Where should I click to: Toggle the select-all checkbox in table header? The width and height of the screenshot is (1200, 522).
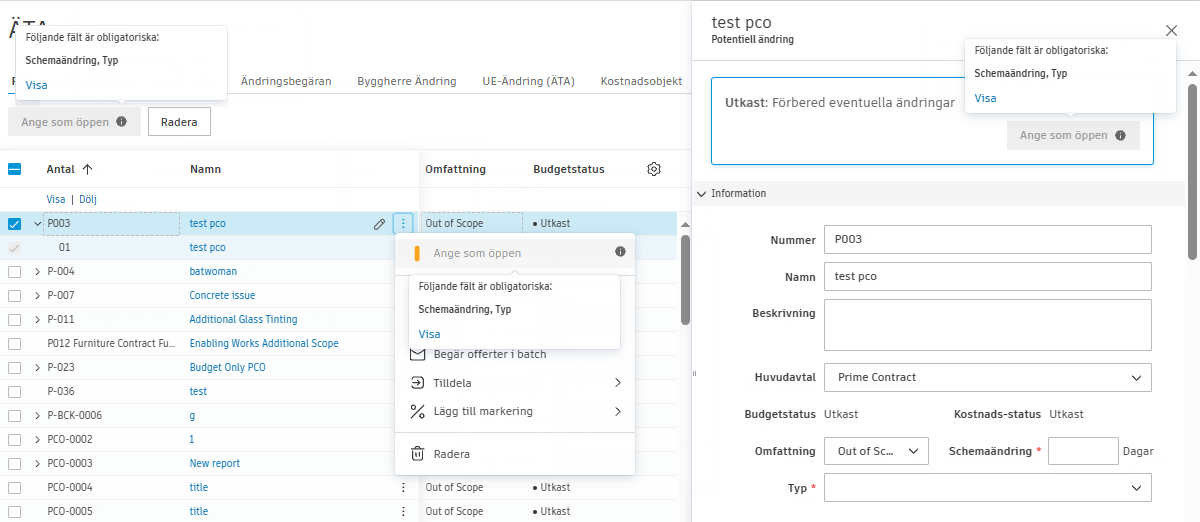tap(15, 170)
